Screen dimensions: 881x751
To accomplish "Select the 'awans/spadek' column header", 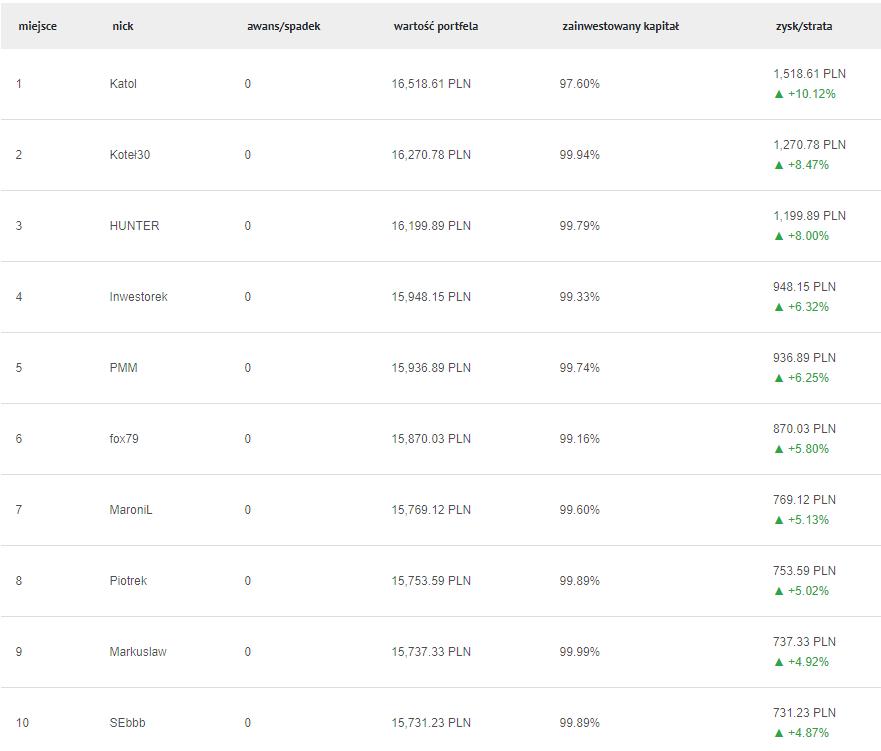I will point(283,26).
